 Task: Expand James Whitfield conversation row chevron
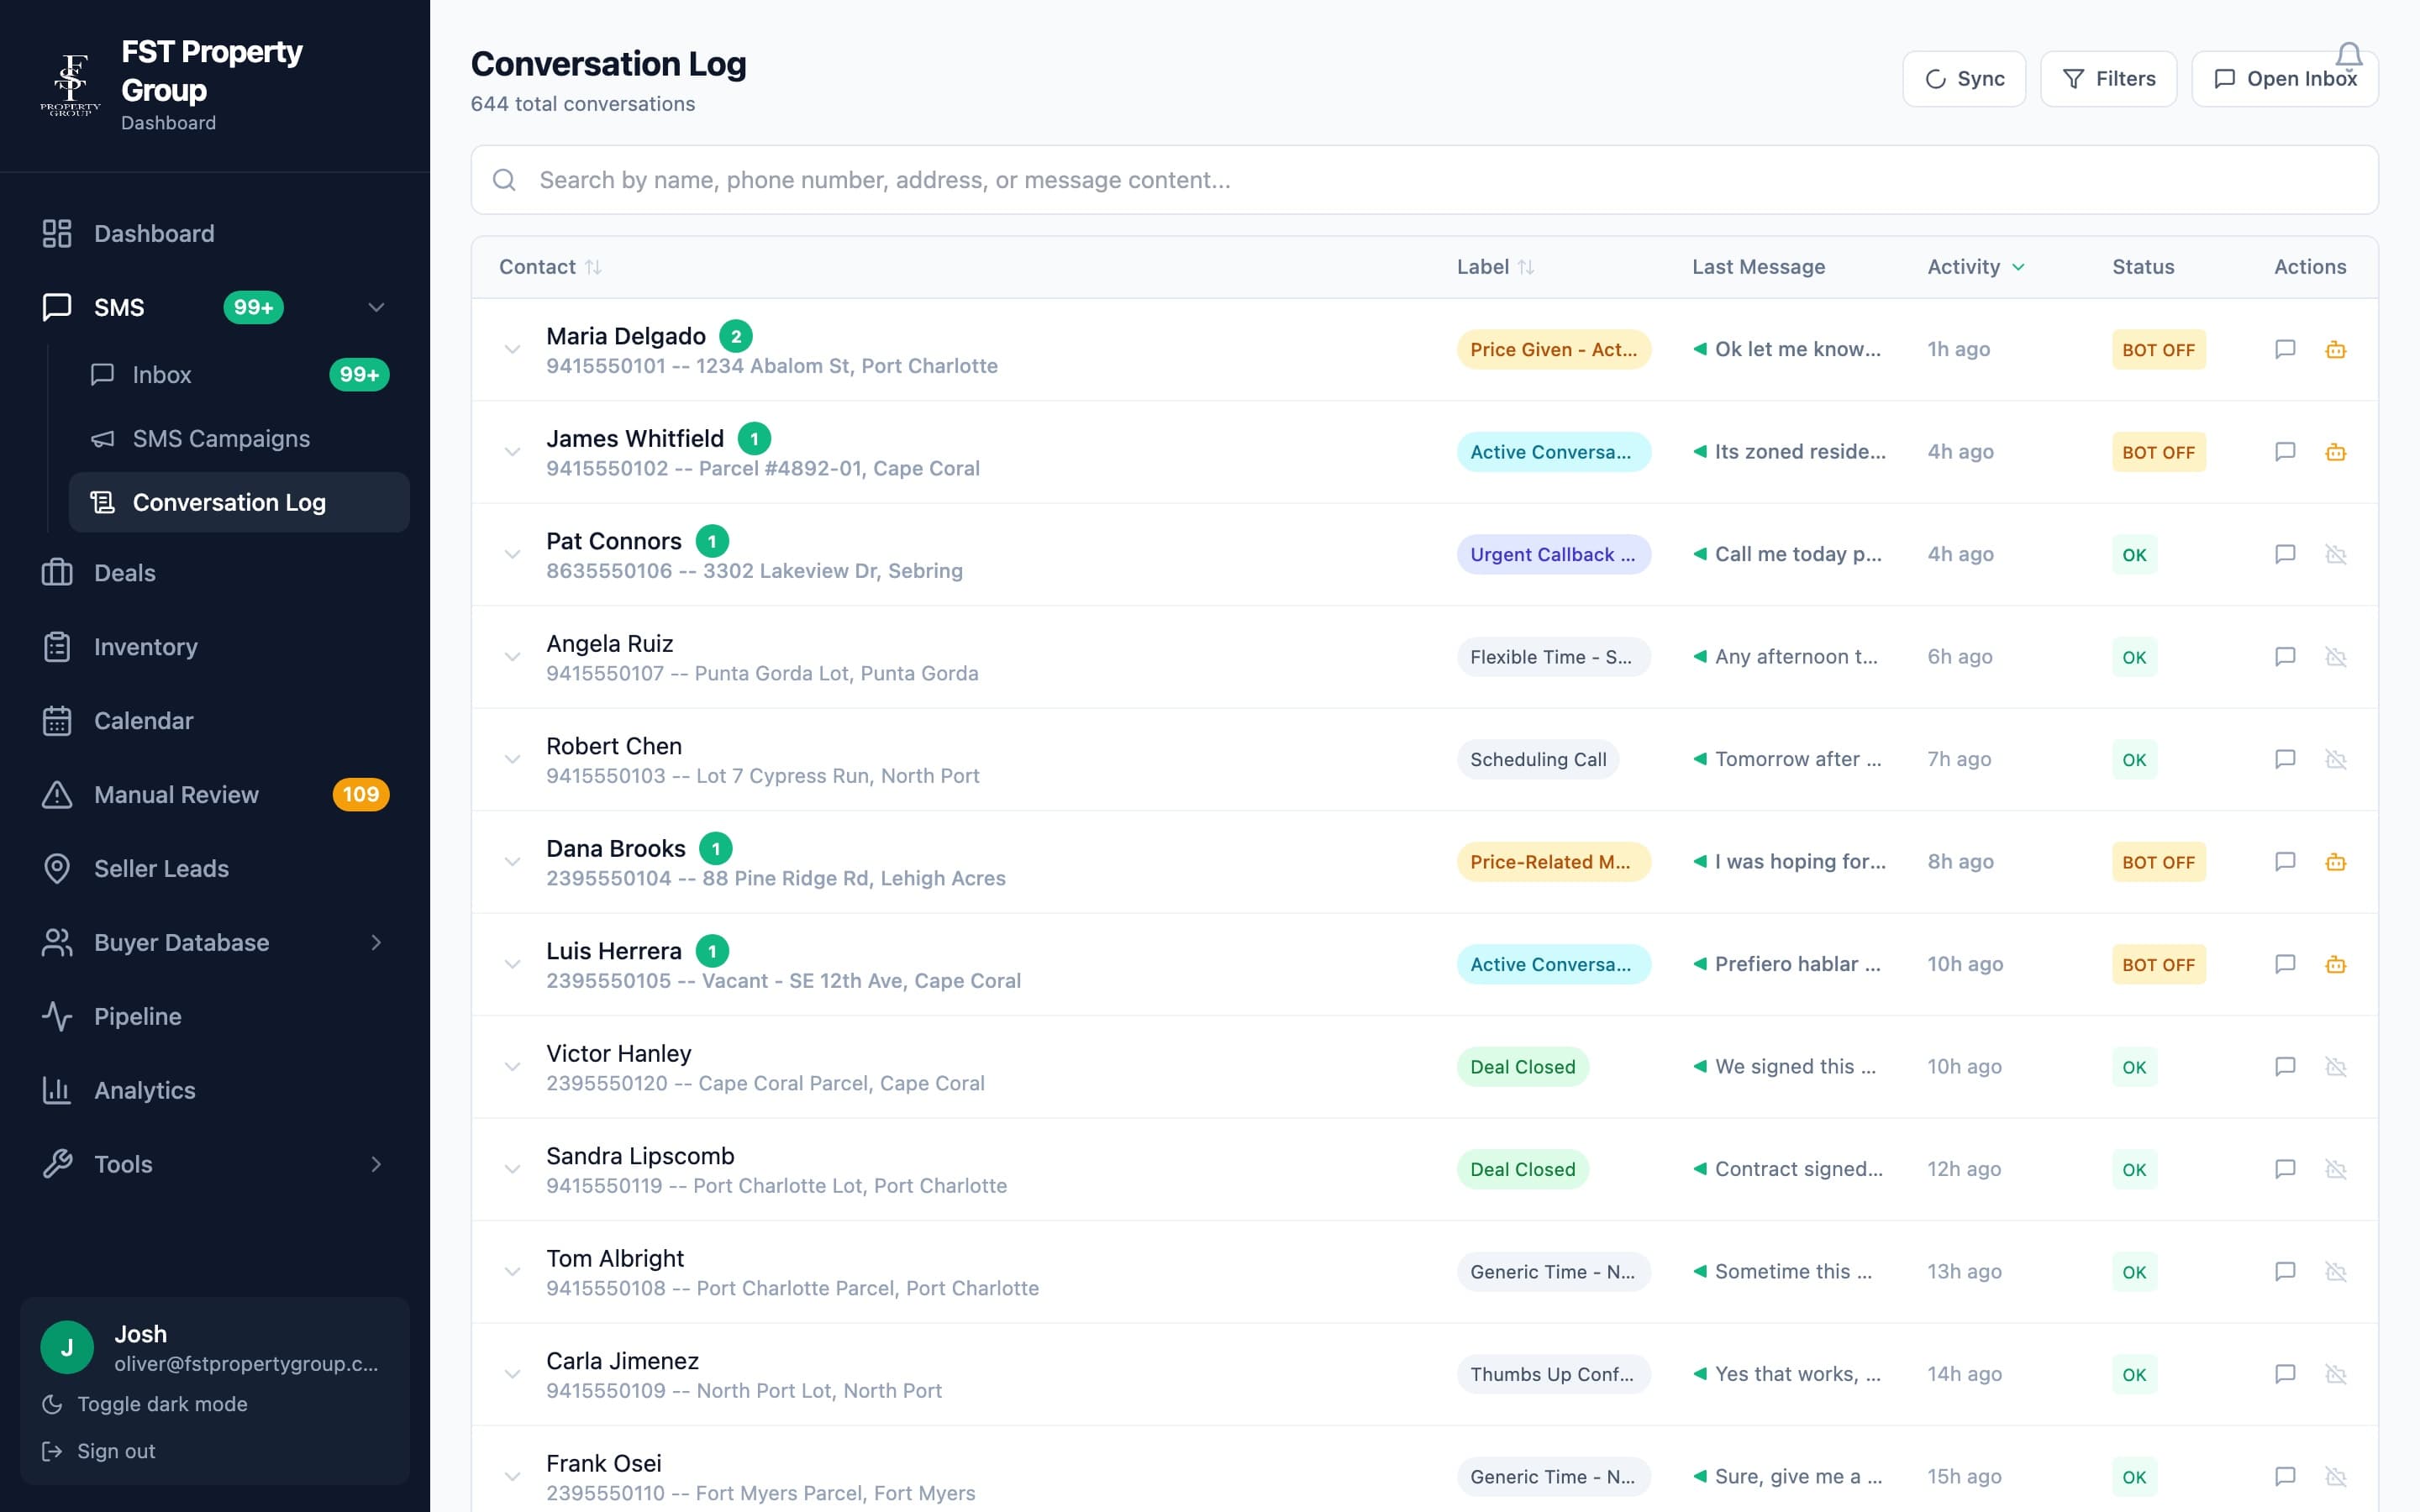512,452
